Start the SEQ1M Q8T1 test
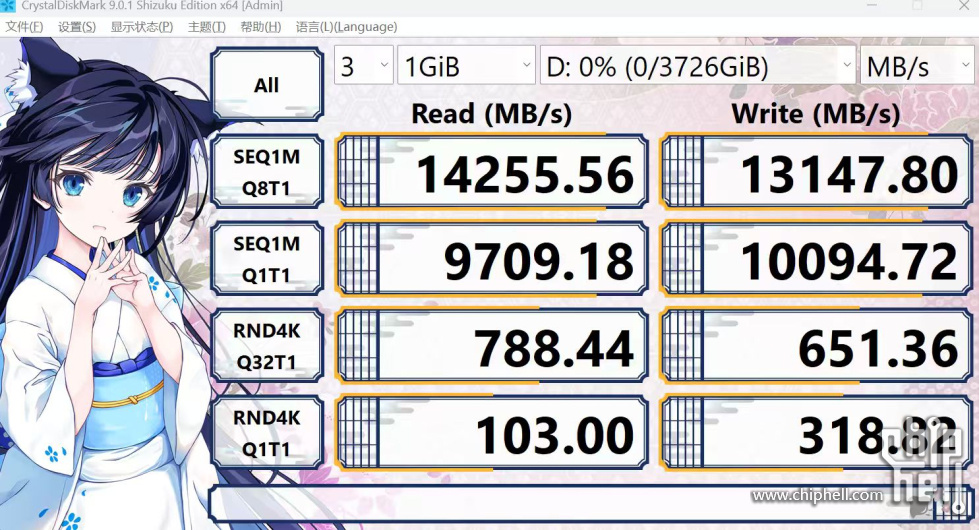This screenshot has width=979, height=530. (266, 172)
